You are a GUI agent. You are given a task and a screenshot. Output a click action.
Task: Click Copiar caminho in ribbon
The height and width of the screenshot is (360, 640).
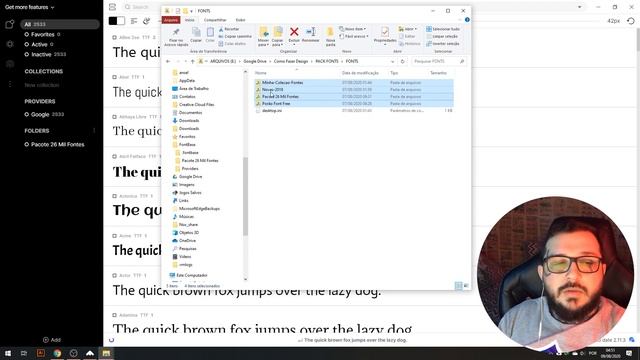(235, 36)
